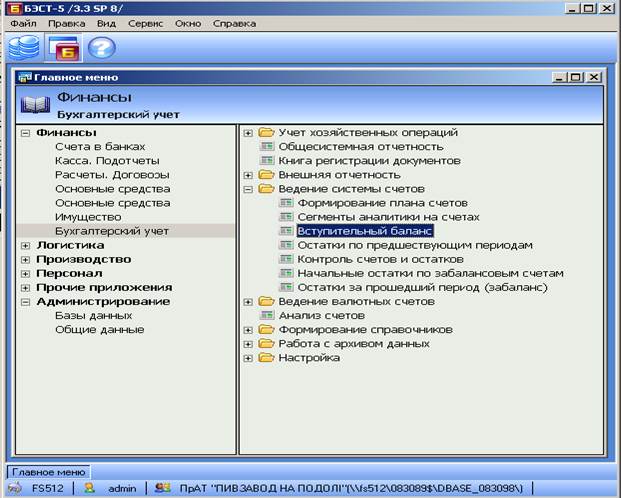Viewport: 621px width, 498px height.
Task: Open the Вид menu
Action: point(106,23)
